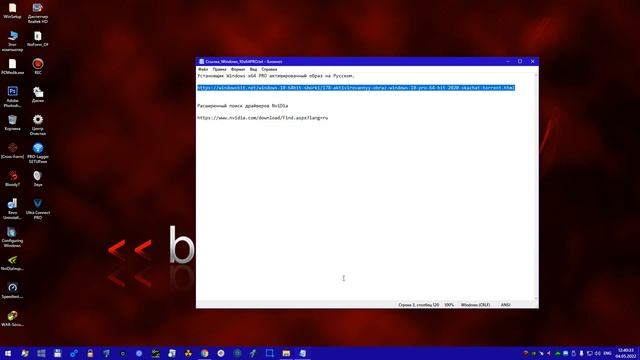Open the Правка menu in Notepad
The image size is (640, 360).
219,69
